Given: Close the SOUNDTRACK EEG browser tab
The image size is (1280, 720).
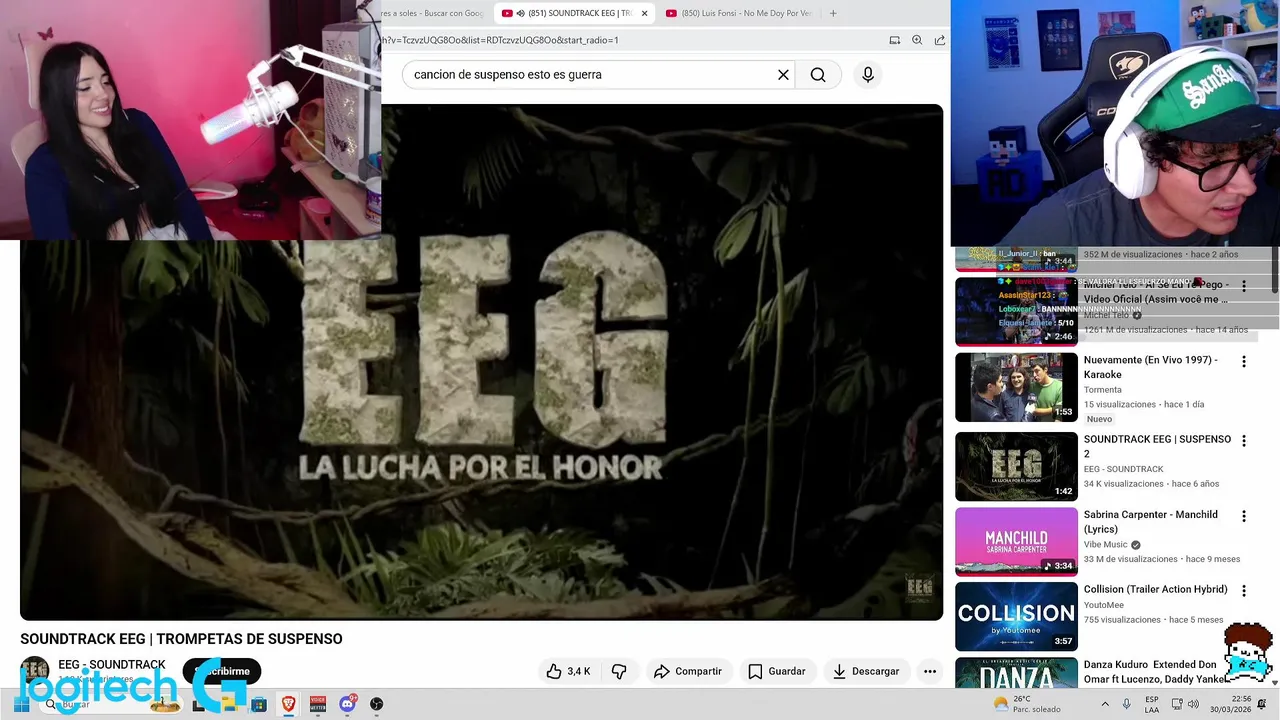Looking at the screenshot, I should coord(644,13).
